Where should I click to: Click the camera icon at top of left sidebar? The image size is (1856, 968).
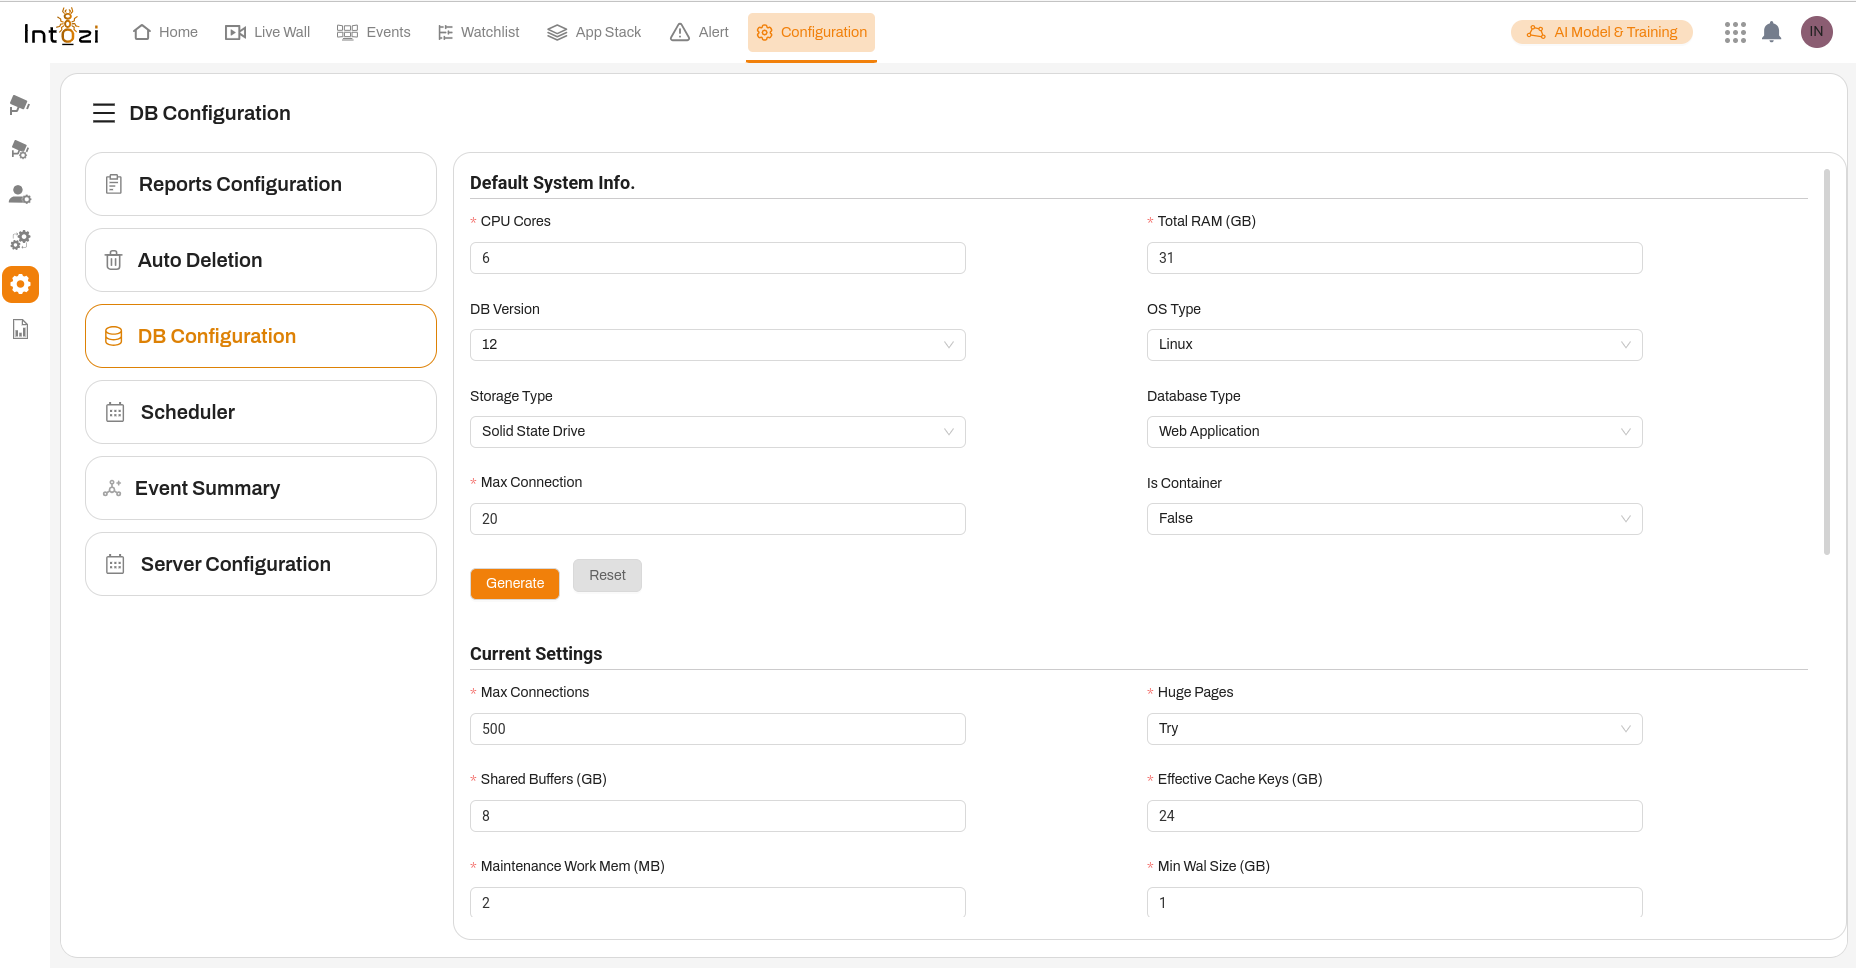[20, 105]
